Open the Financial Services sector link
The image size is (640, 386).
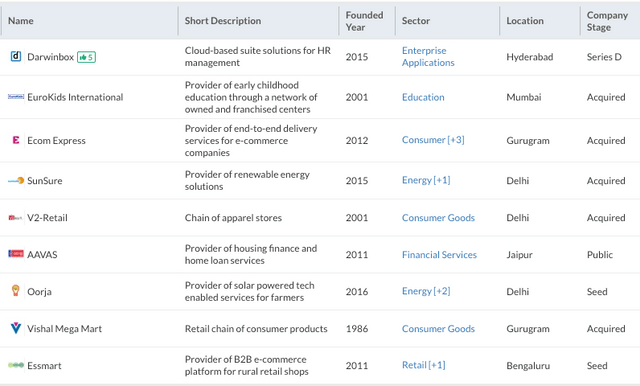(x=439, y=255)
